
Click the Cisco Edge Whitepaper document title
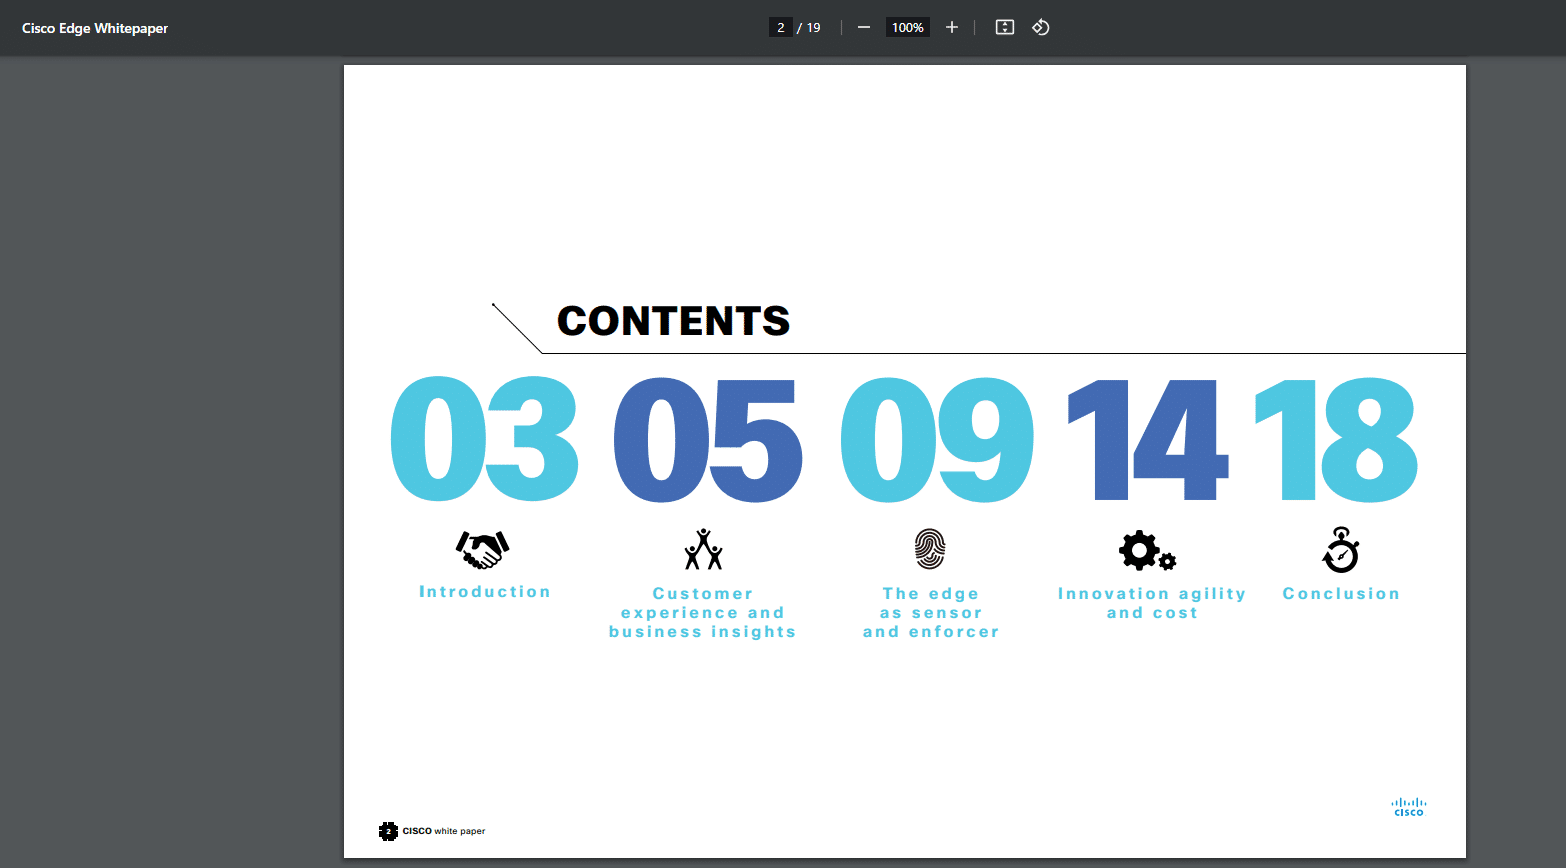tap(95, 28)
